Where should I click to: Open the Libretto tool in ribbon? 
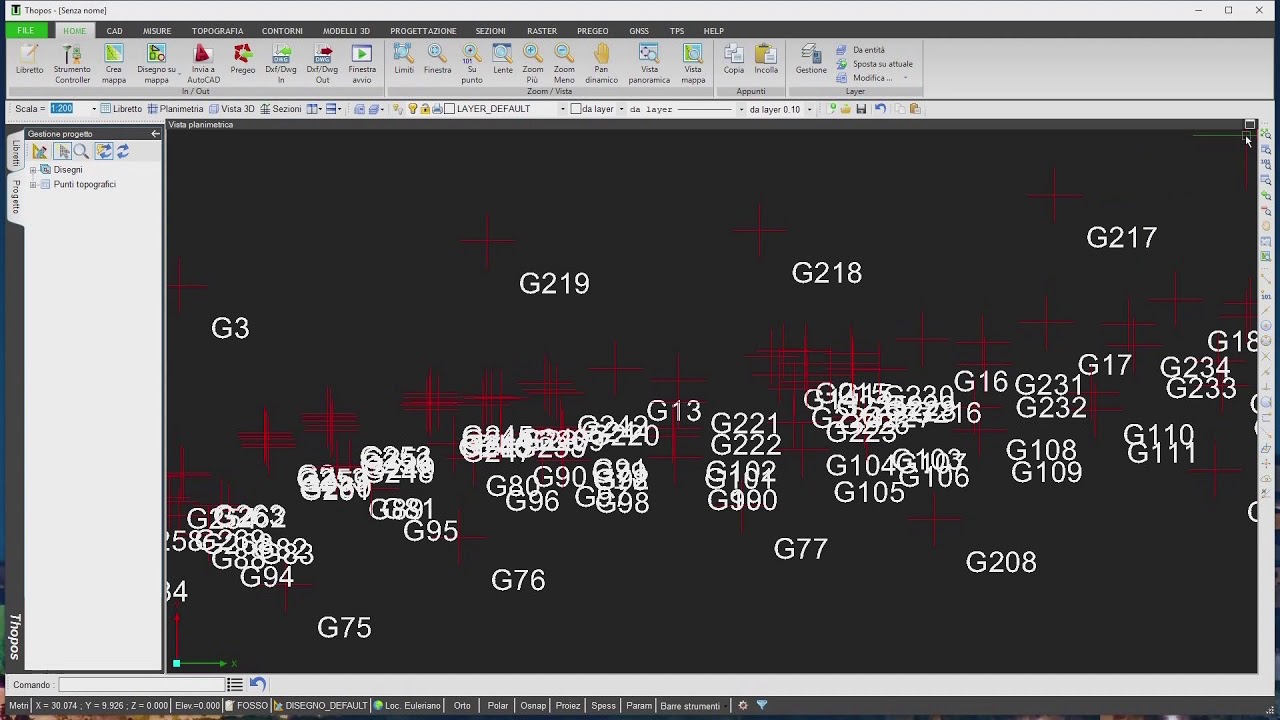click(29, 60)
